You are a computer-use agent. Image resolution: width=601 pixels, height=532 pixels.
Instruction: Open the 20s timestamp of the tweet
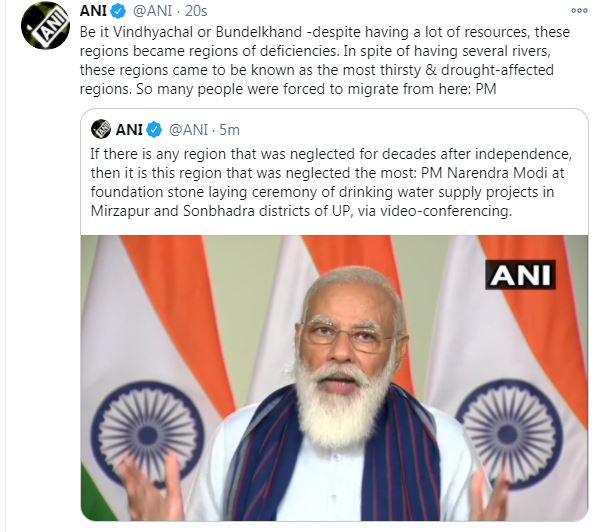click(x=196, y=11)
